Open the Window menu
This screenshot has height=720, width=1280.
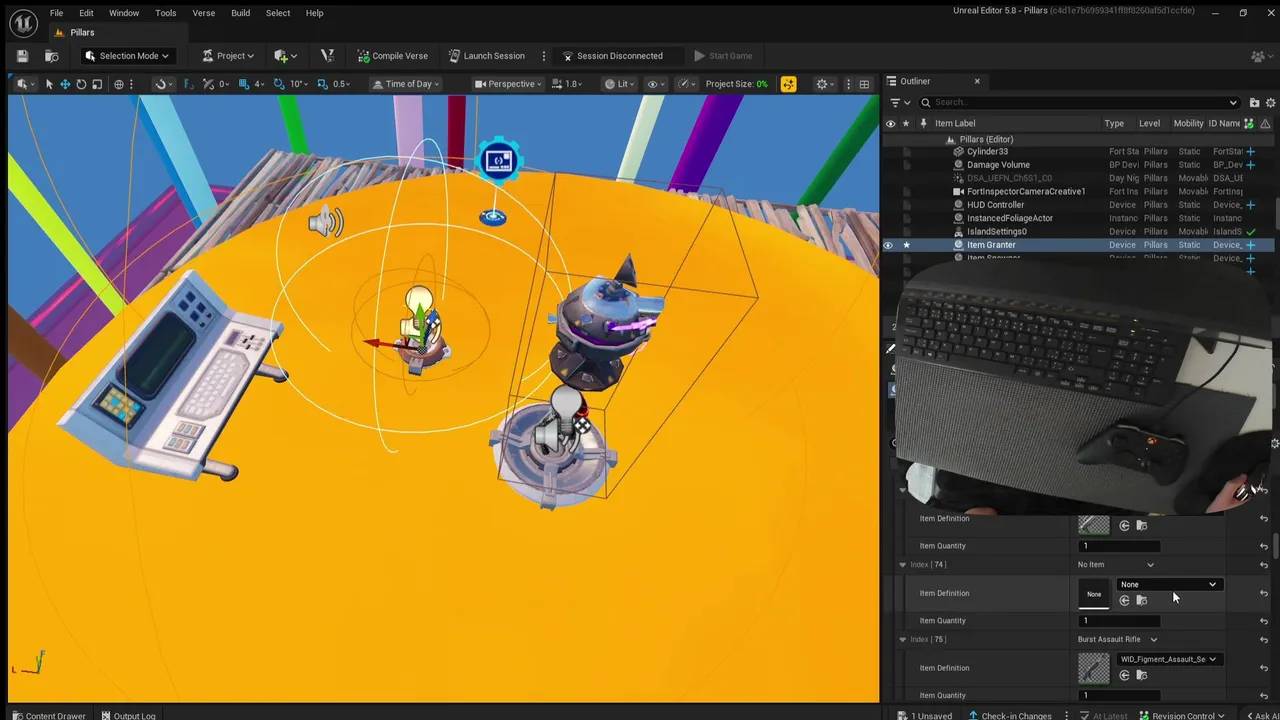click(124, 13)
